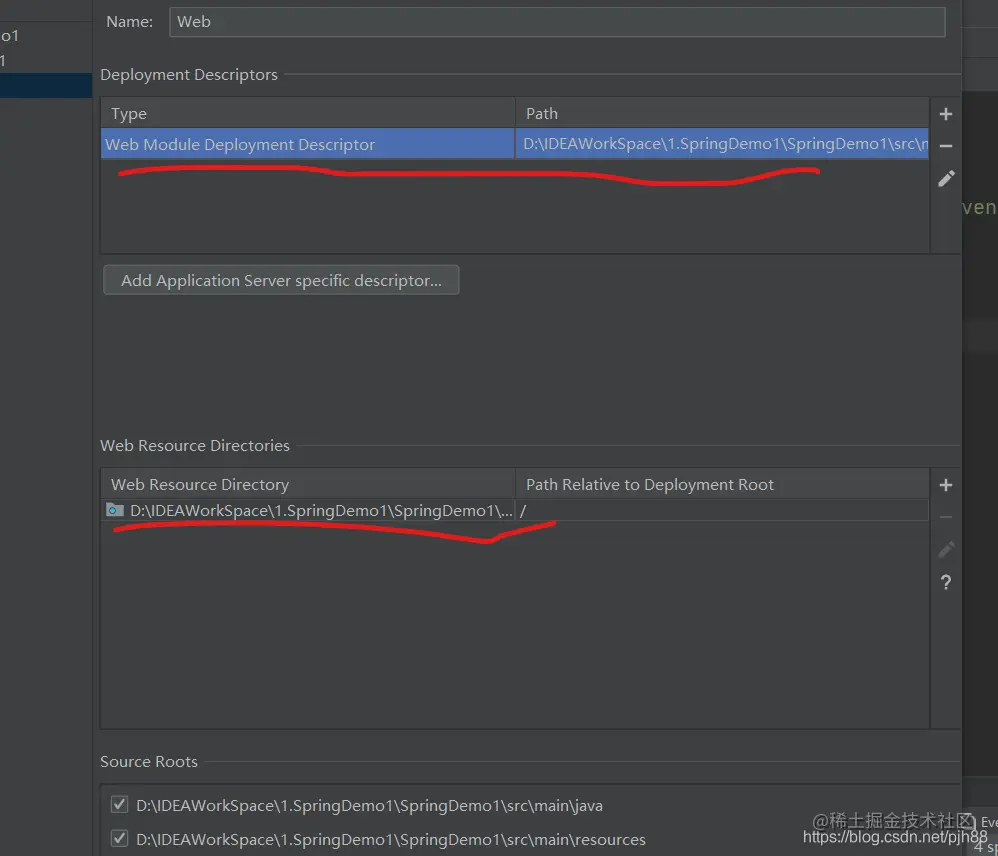Edit deployment descriptor with pencil icon
998x856 pixels.
pyautogui.click(x=946, y=179)
